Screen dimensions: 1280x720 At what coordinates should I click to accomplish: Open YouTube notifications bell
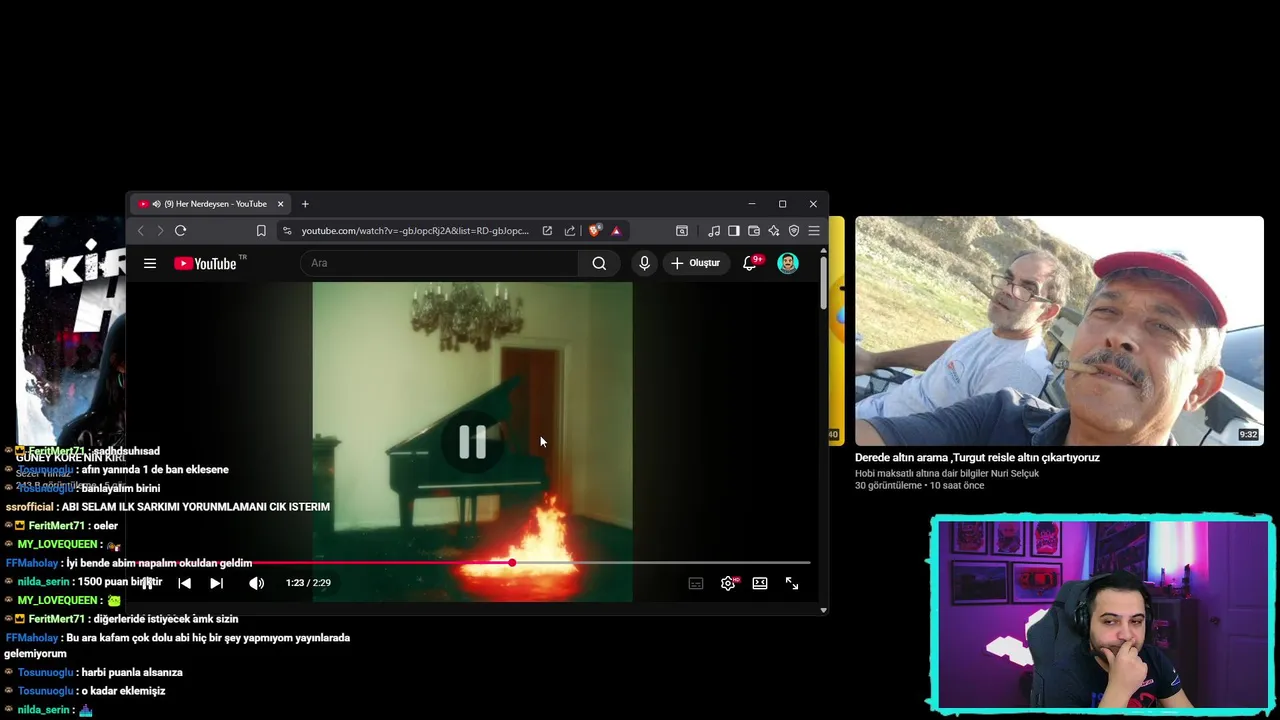click(x=749, y=263)
